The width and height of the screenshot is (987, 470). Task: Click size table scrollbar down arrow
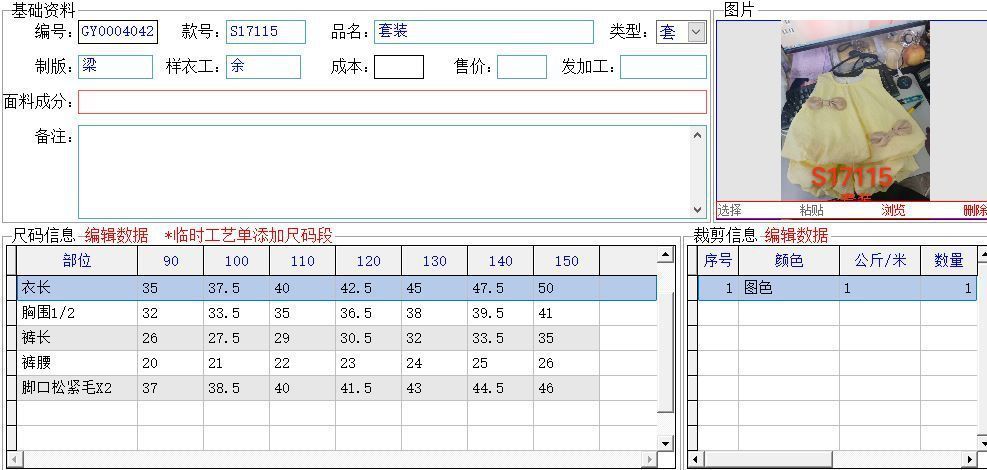[x=667, y=444]
